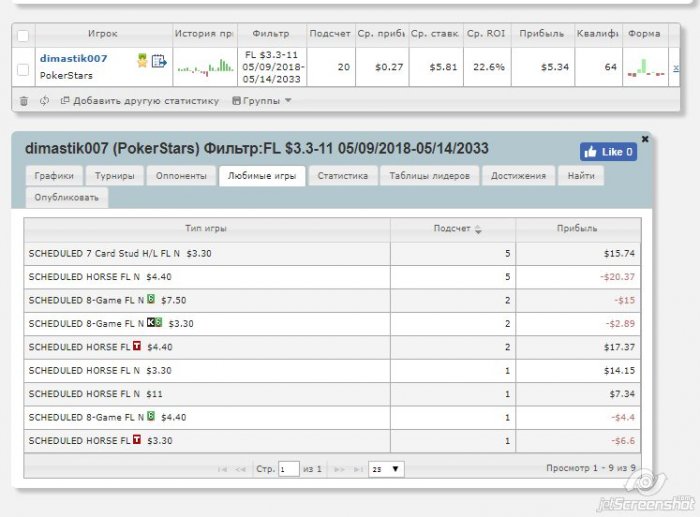Image resolution: width=700 pixels, height=517 pixels.
Task: Open rows-per-page dropdown showing 25
Action: 386,469
